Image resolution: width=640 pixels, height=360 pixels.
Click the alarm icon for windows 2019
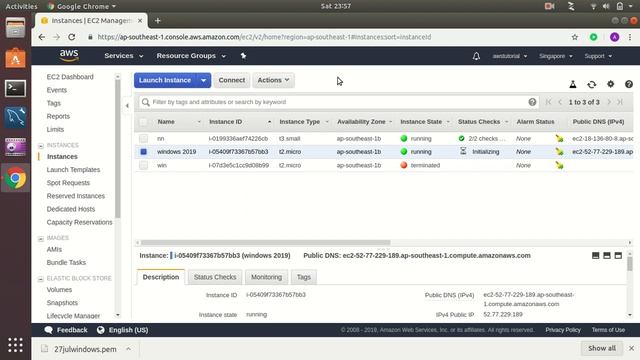pyautogui.click(x=559, y=152)
